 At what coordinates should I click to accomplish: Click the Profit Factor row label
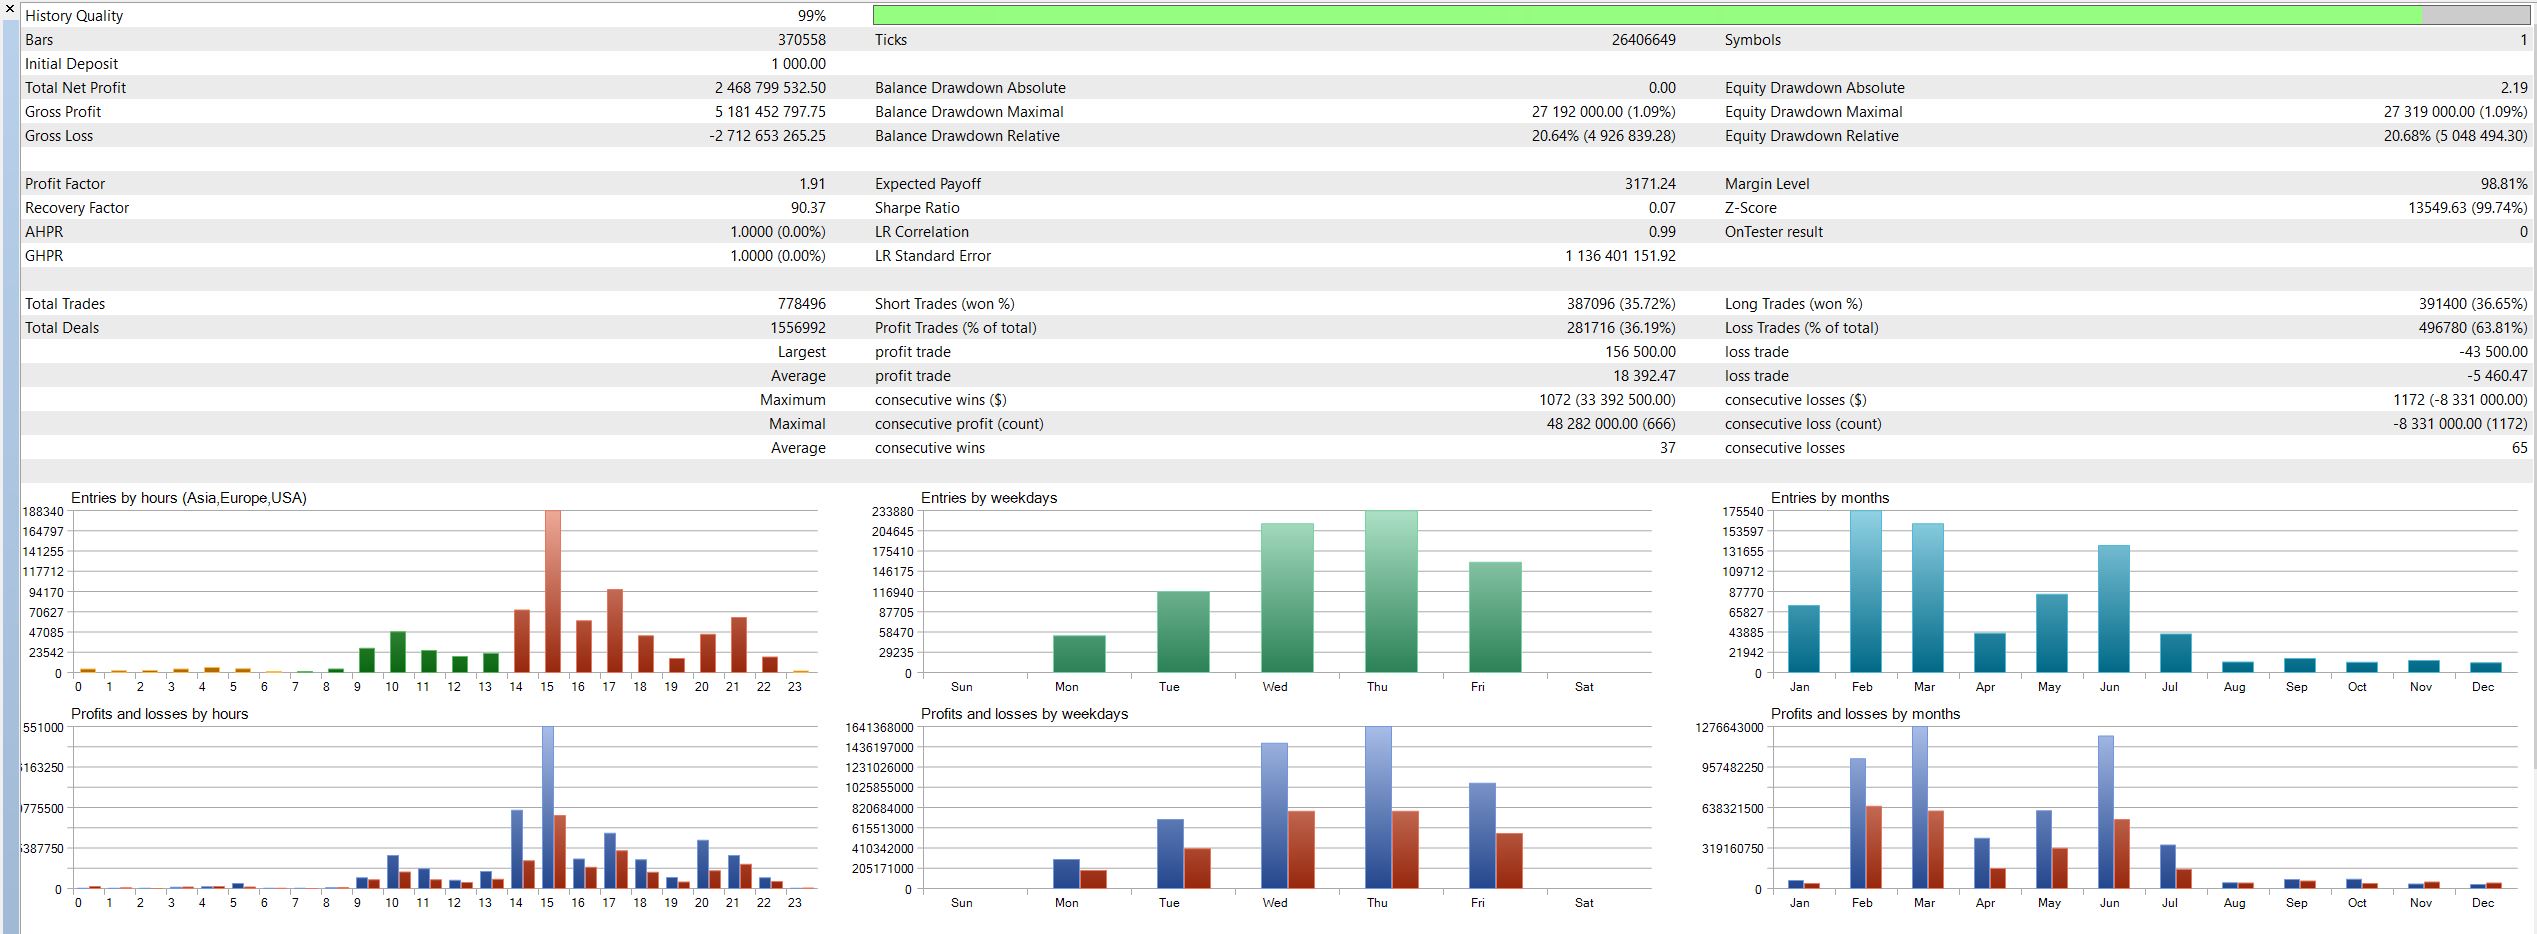point(65,184)
